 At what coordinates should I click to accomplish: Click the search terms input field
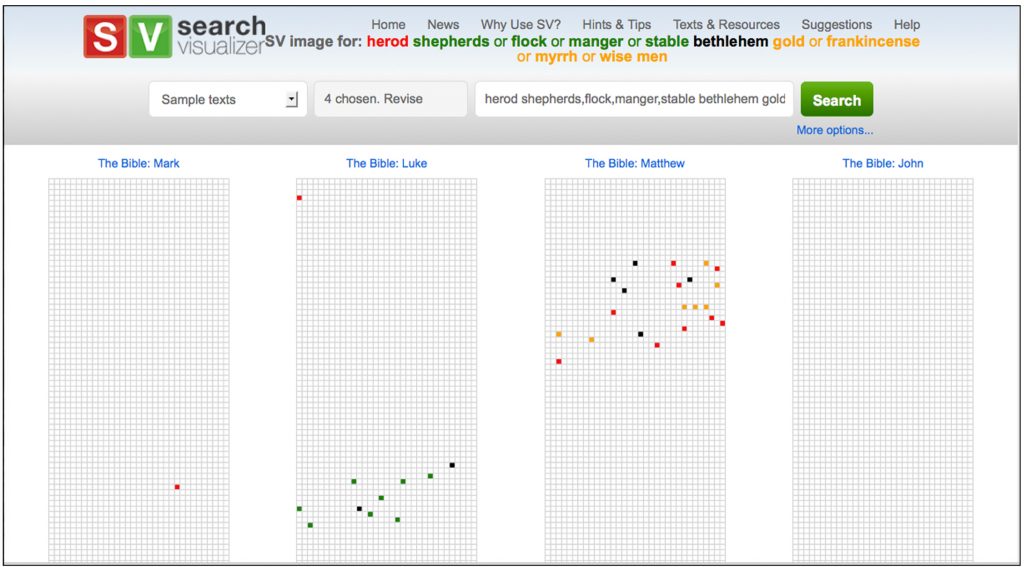click(634, 99)
